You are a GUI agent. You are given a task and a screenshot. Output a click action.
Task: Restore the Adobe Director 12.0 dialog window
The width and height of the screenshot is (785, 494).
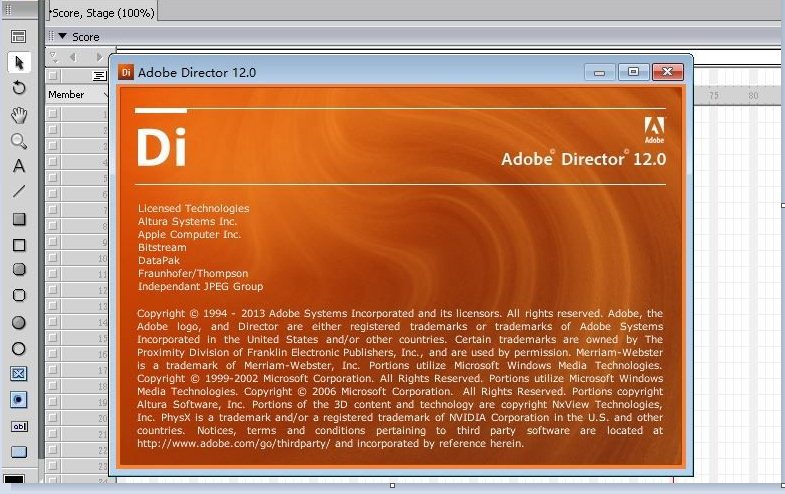click(633, 72)
